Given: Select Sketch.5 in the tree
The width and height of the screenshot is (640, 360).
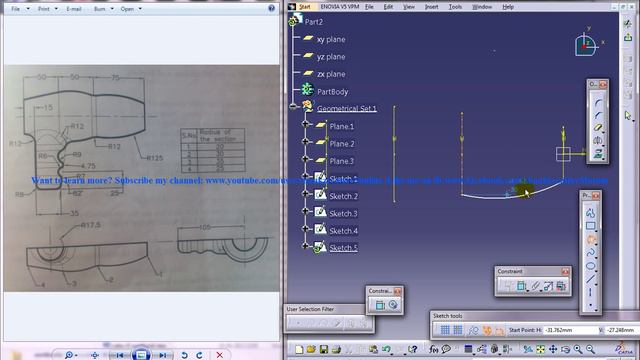Looking at the screenshot, I should [x=343, y=248].
